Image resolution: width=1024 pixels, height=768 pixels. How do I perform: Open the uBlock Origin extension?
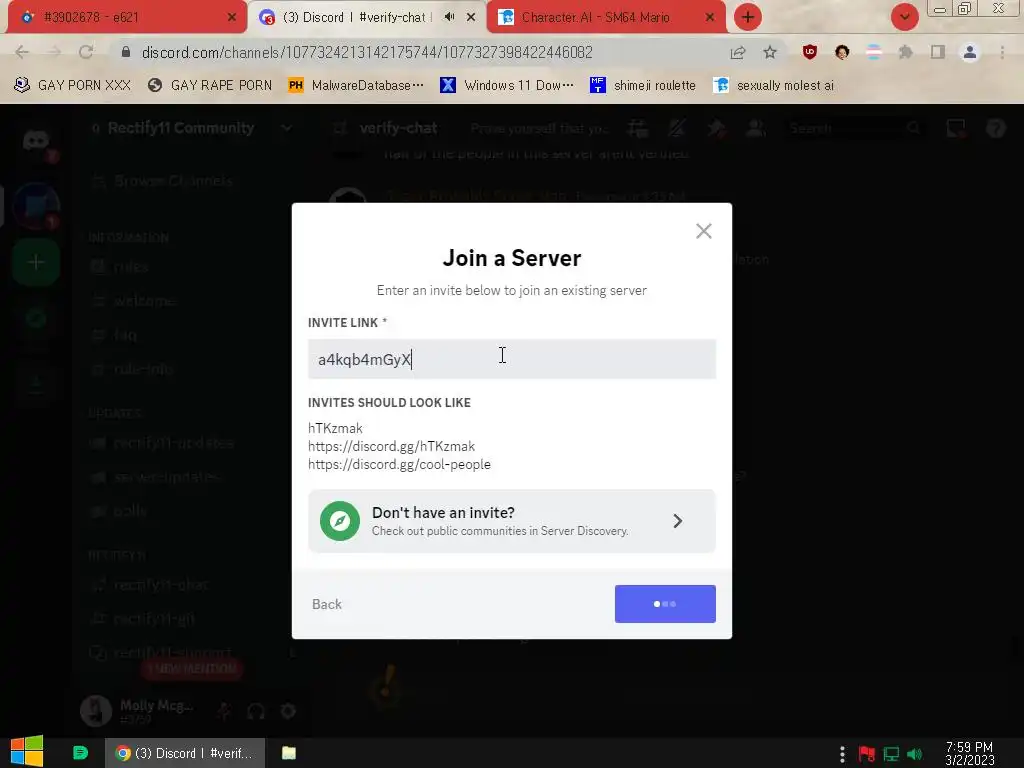click(810, 52)
